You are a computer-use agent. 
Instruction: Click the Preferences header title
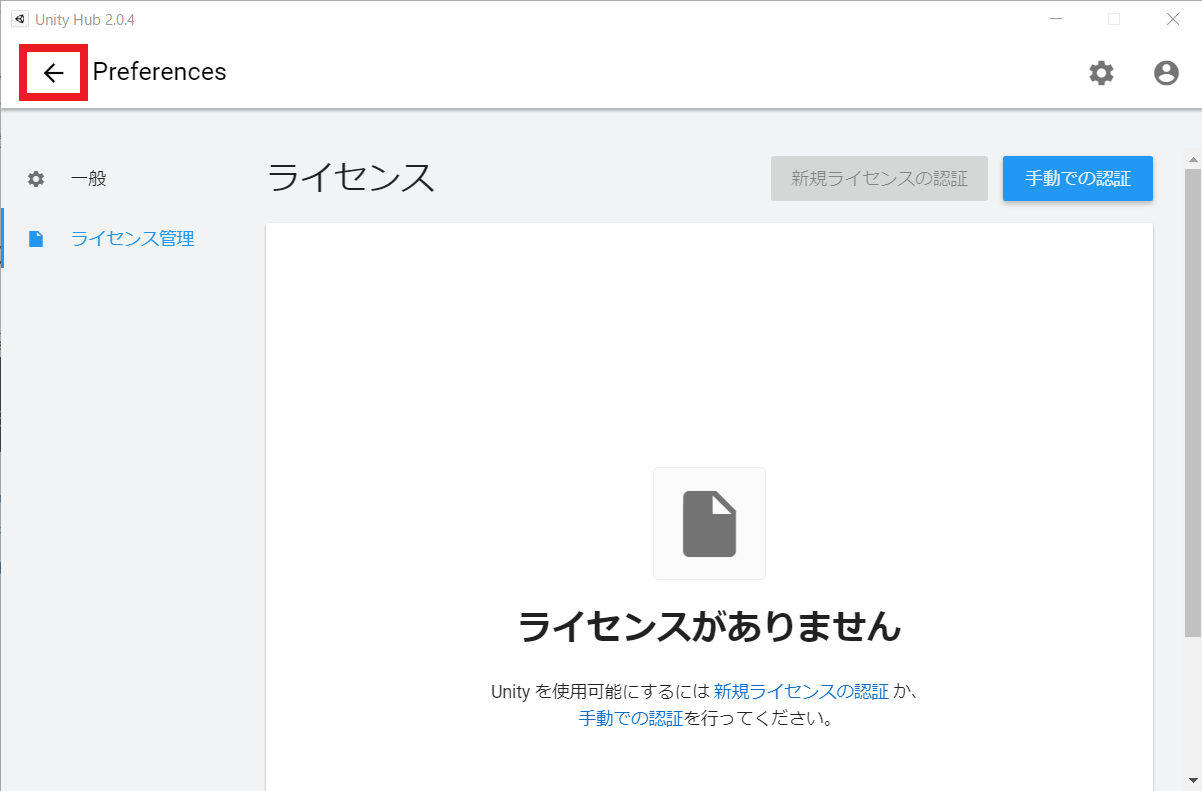click(x=160, y=72)
